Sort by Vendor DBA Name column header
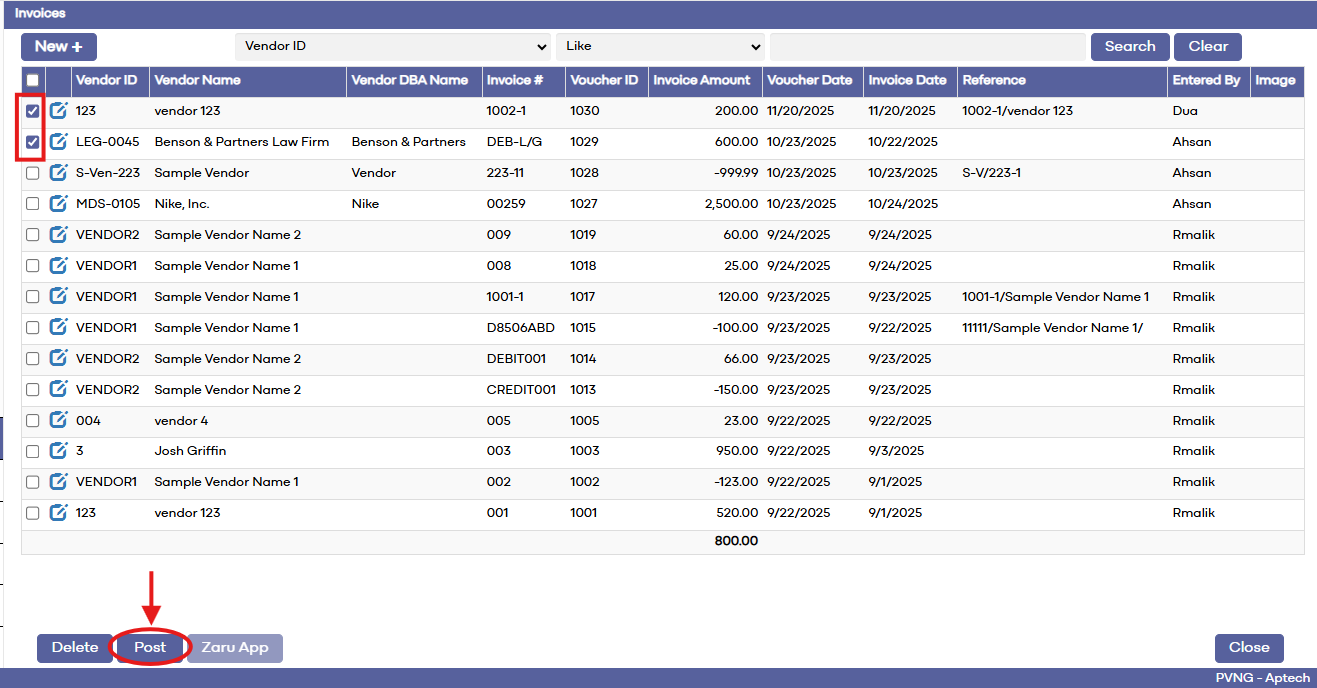1317x688 pixels. [x=410, y=81]
